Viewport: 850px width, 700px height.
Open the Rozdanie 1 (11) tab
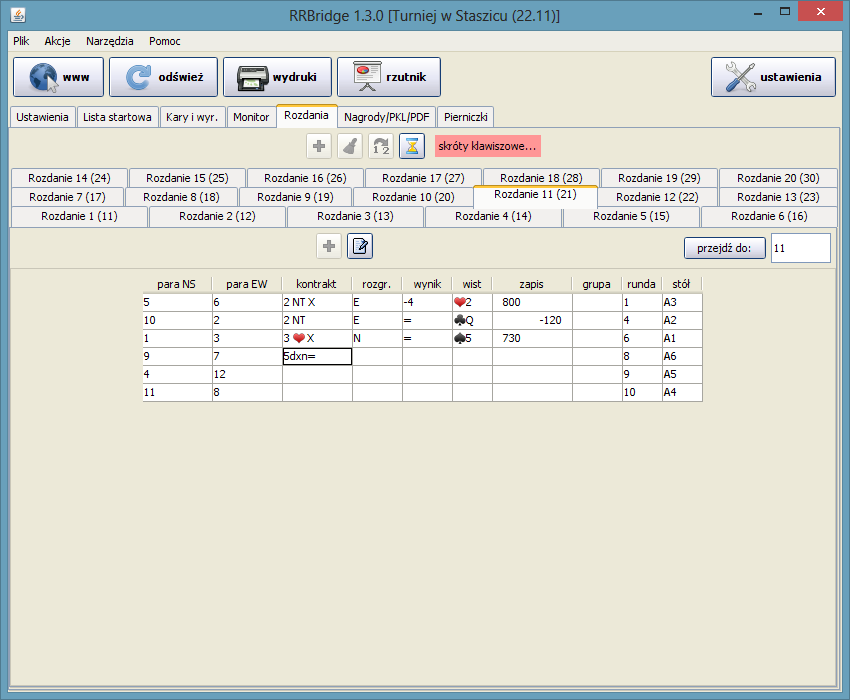(x=79, y=217)
